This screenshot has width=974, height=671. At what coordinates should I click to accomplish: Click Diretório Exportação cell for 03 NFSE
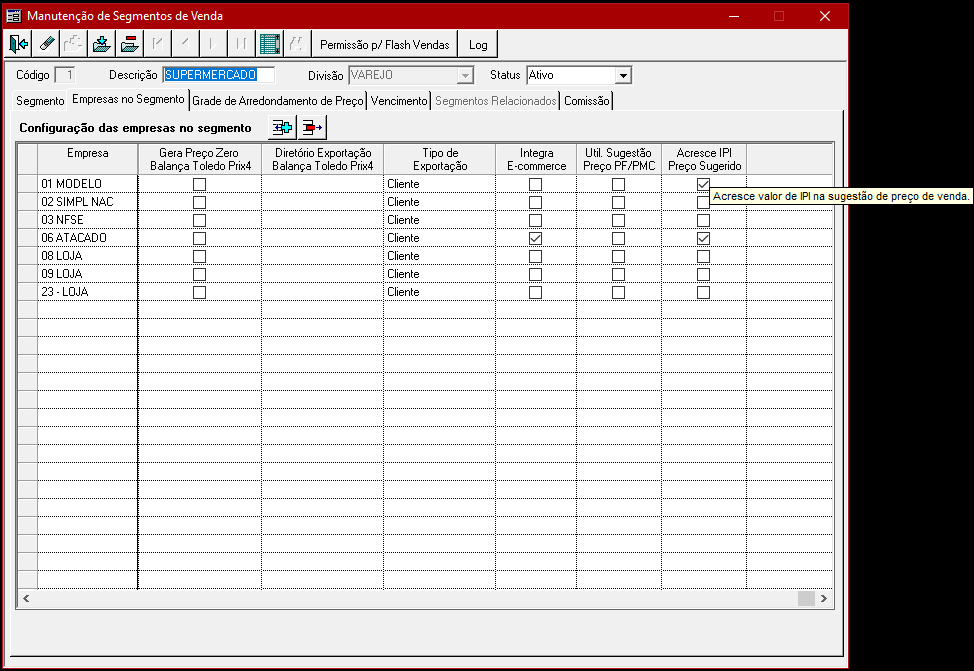tap(322, 220)
